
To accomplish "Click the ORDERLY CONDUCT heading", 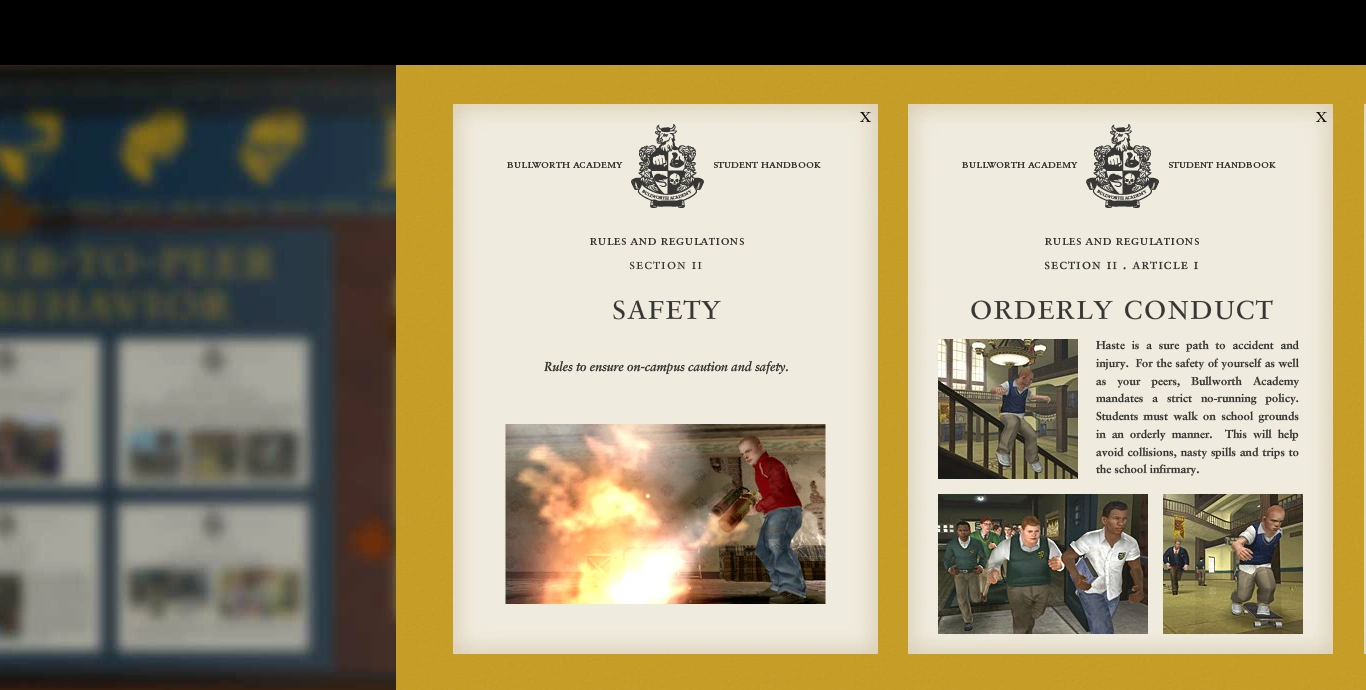I will pos(1122,311).
